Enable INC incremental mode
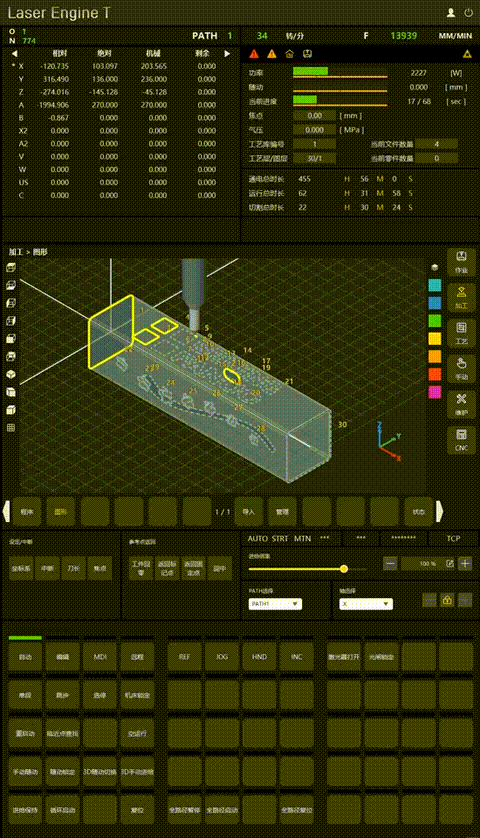The width and height of the screenshot is (480, 838). point(297,657)
